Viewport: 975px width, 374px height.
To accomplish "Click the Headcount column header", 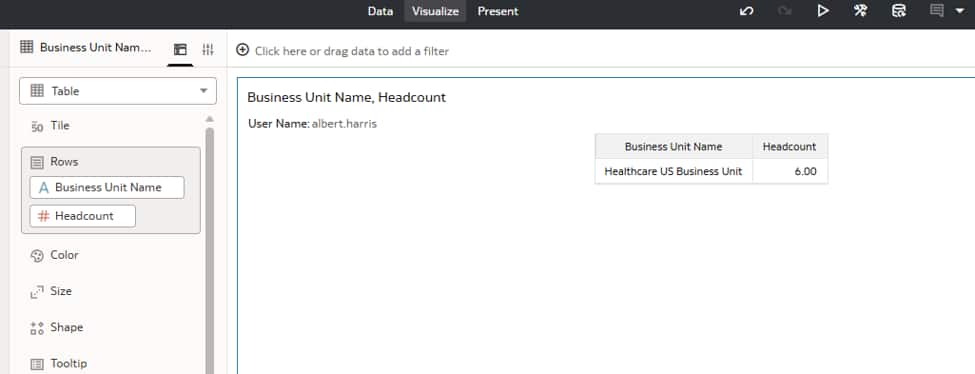I will (x=790, y=147).
